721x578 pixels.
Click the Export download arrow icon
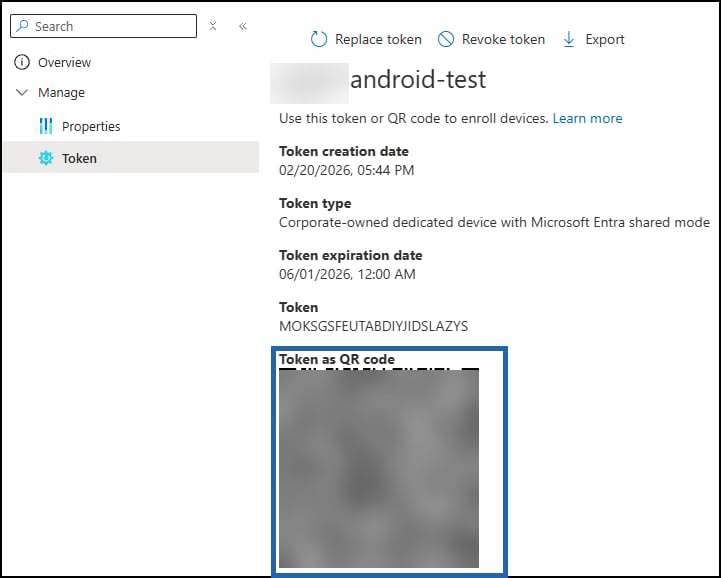tap(569, 40)
